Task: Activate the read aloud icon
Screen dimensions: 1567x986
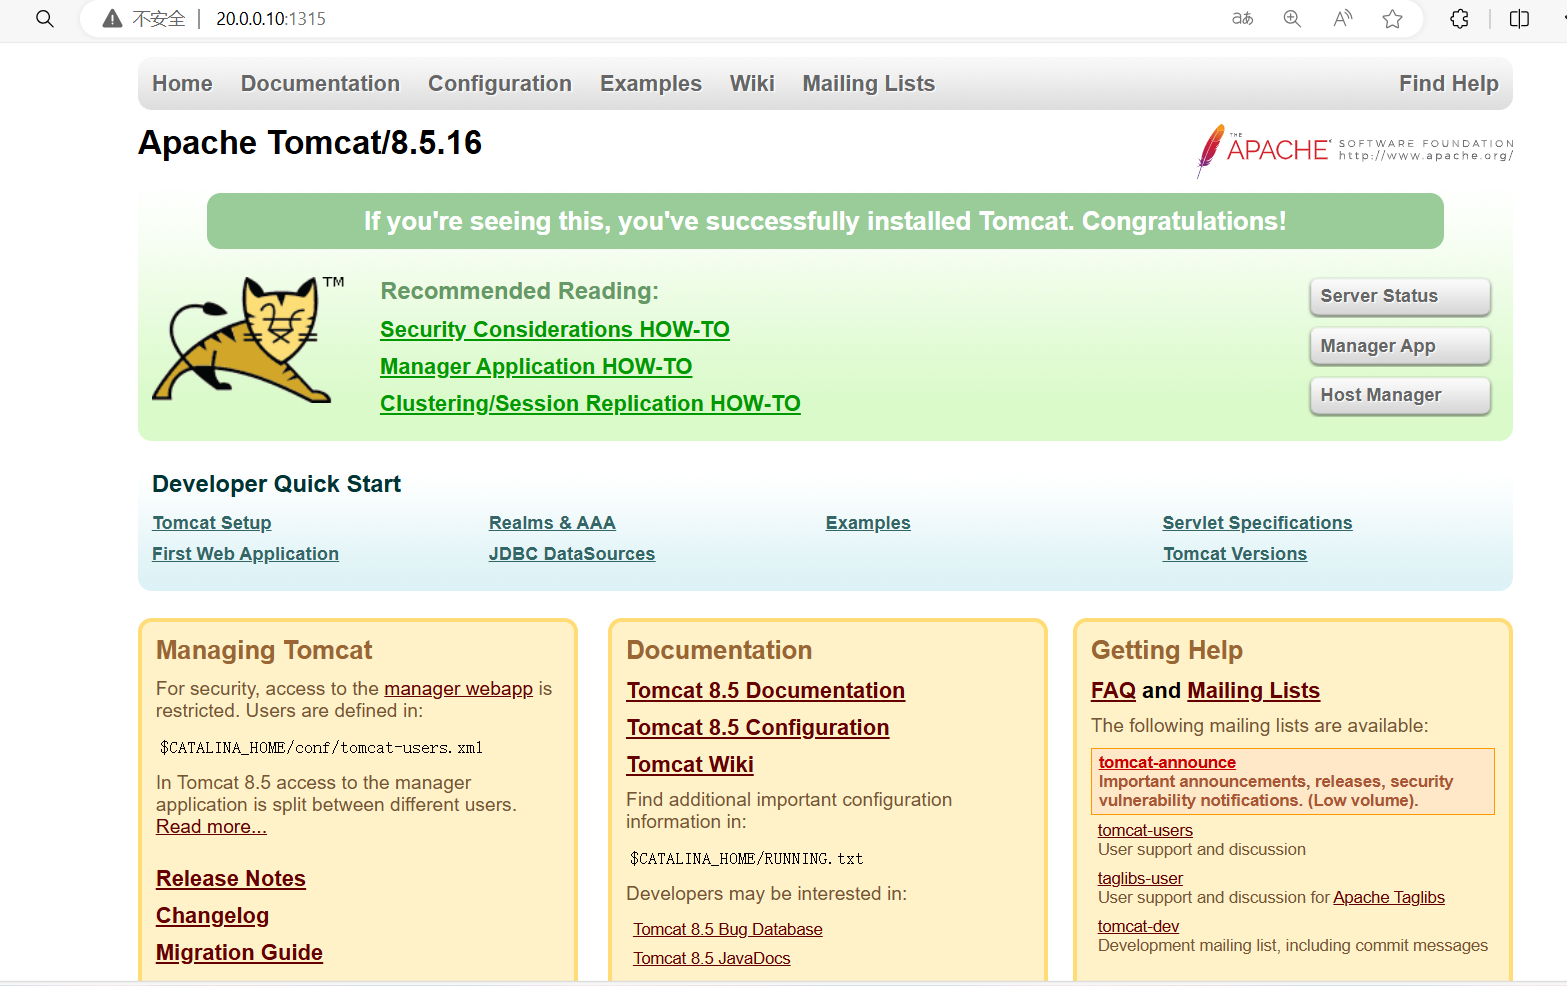Action: point(1342,19)
